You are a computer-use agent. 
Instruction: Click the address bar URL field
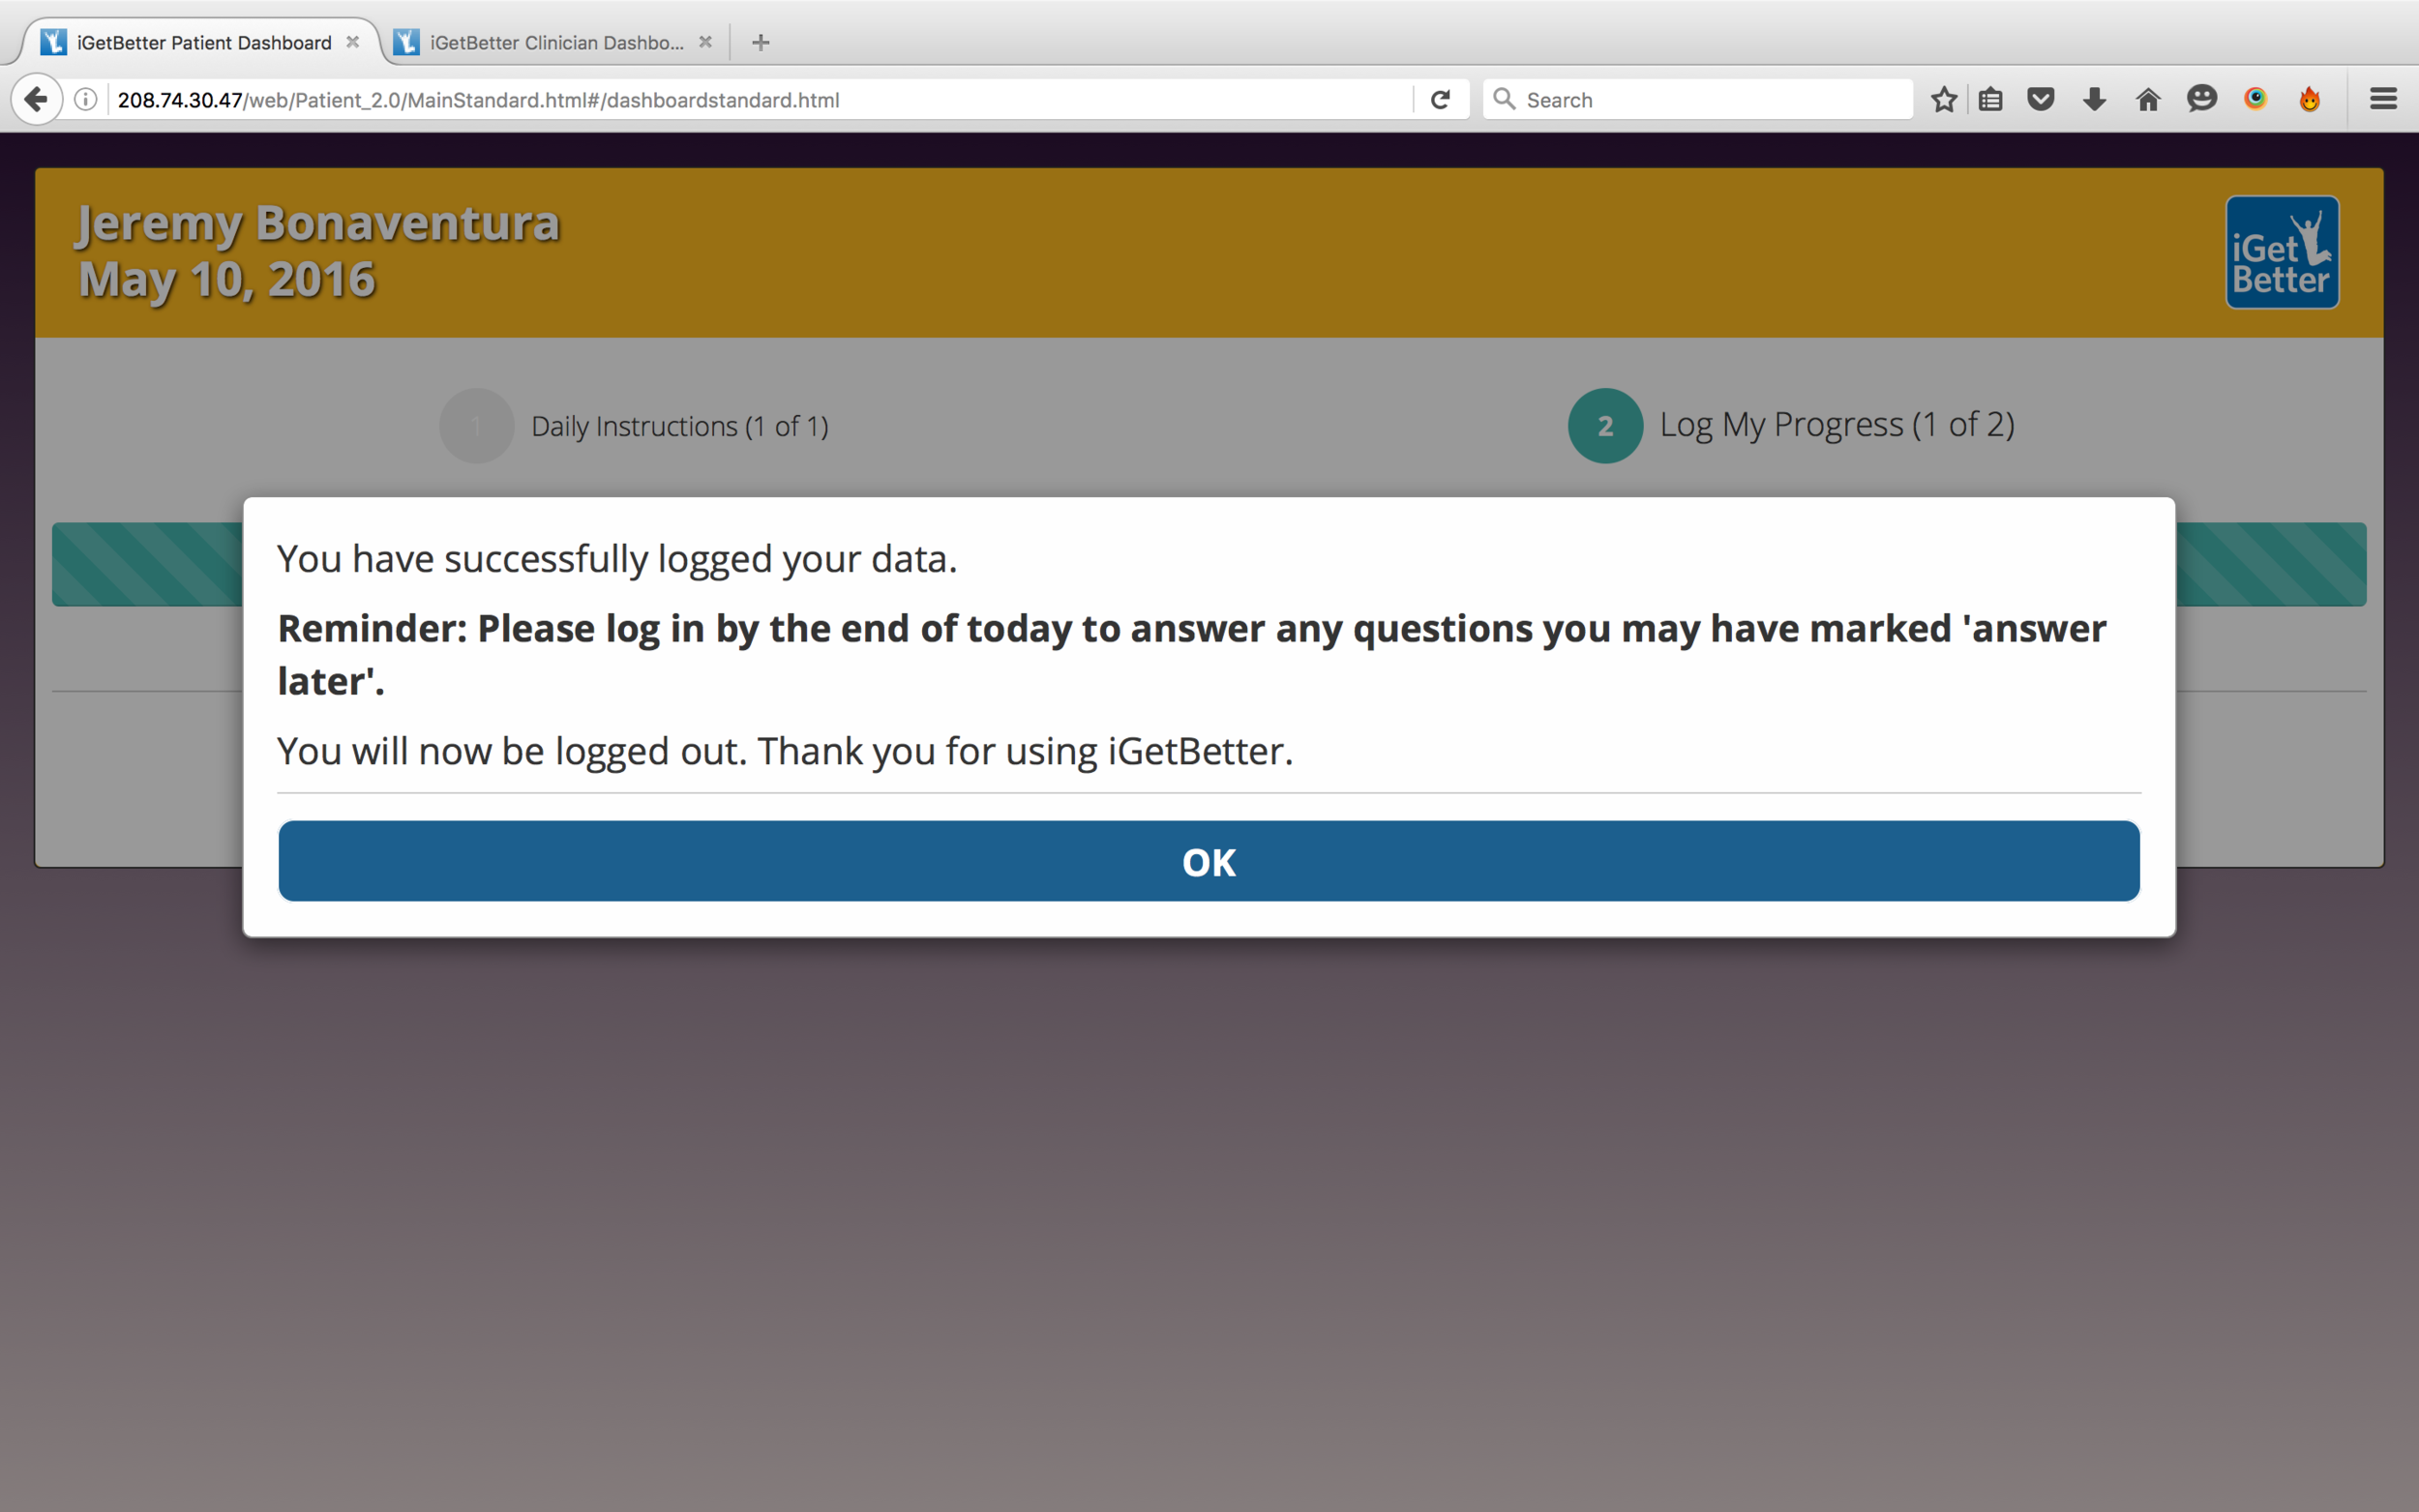pyautogui.click(x=760, y=99)
